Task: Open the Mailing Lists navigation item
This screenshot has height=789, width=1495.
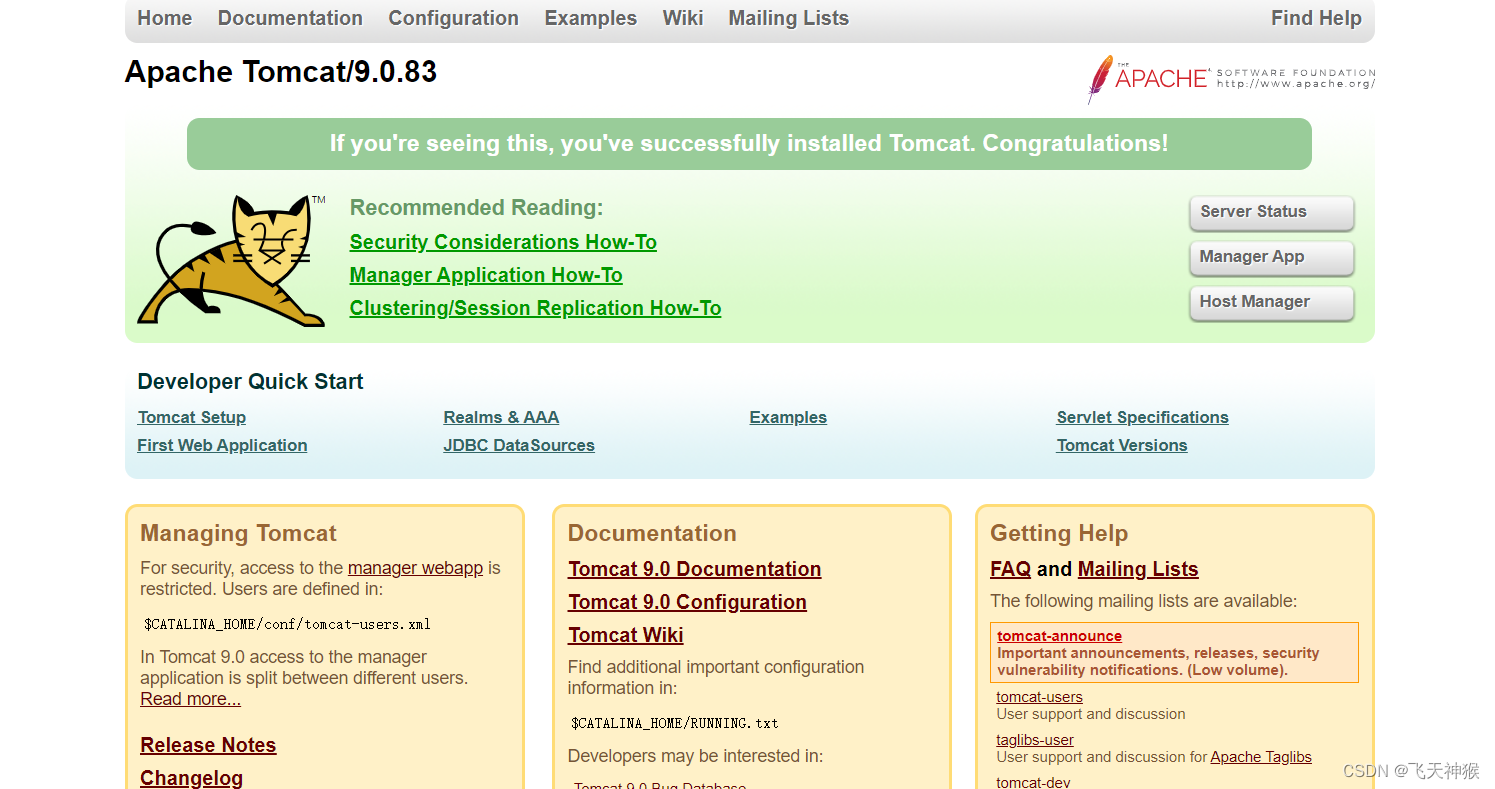Action: pyautogui.click(x=788, y=18)
